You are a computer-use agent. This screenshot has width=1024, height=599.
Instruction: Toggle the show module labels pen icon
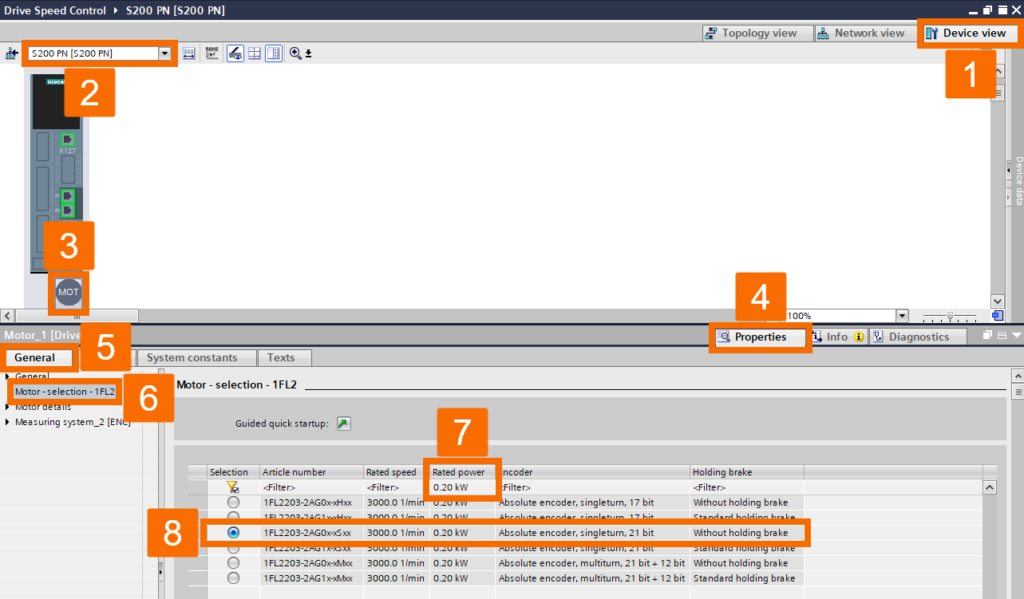235,54
